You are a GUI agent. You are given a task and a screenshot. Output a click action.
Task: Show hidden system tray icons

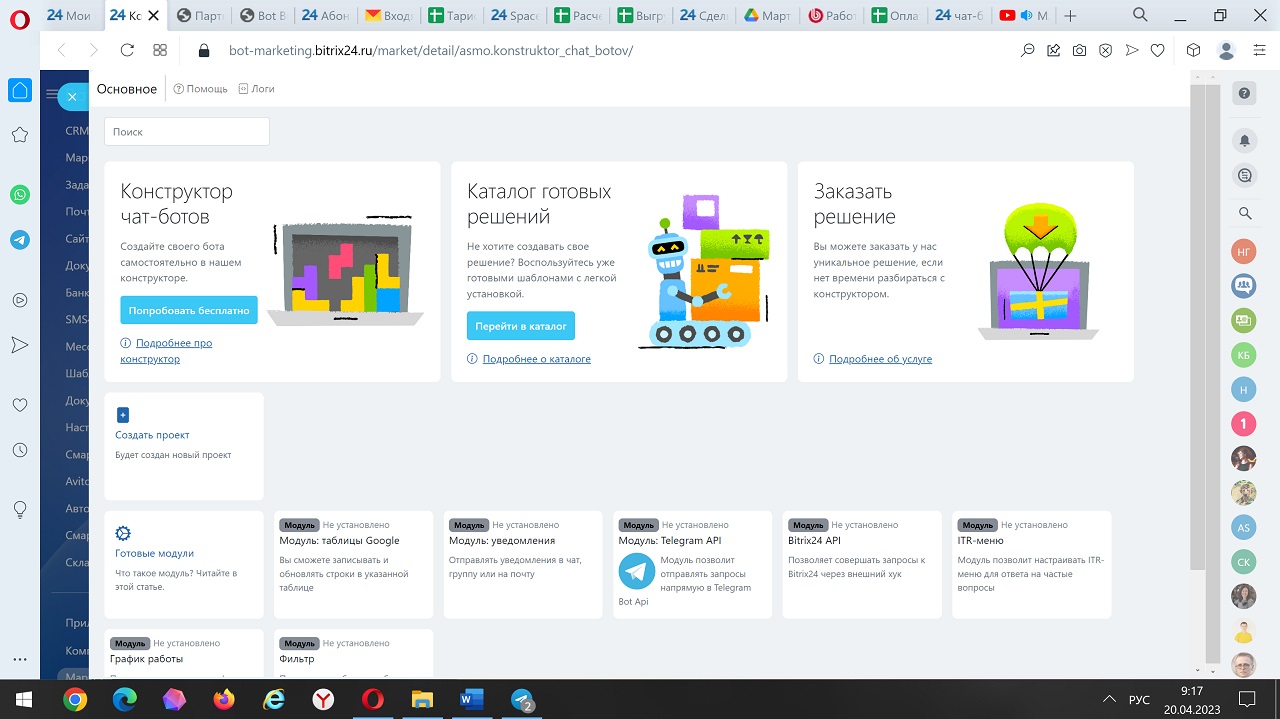point(1109,699)
